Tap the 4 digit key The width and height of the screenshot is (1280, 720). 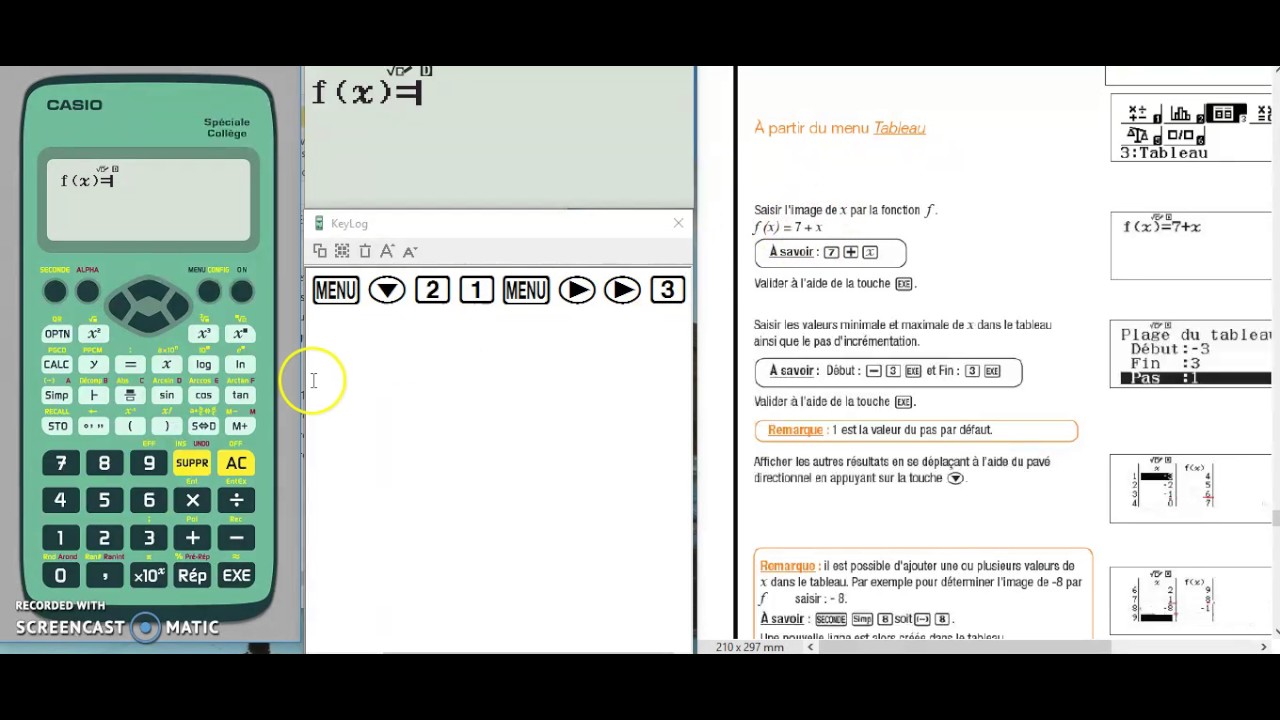[x=60, y=500]
